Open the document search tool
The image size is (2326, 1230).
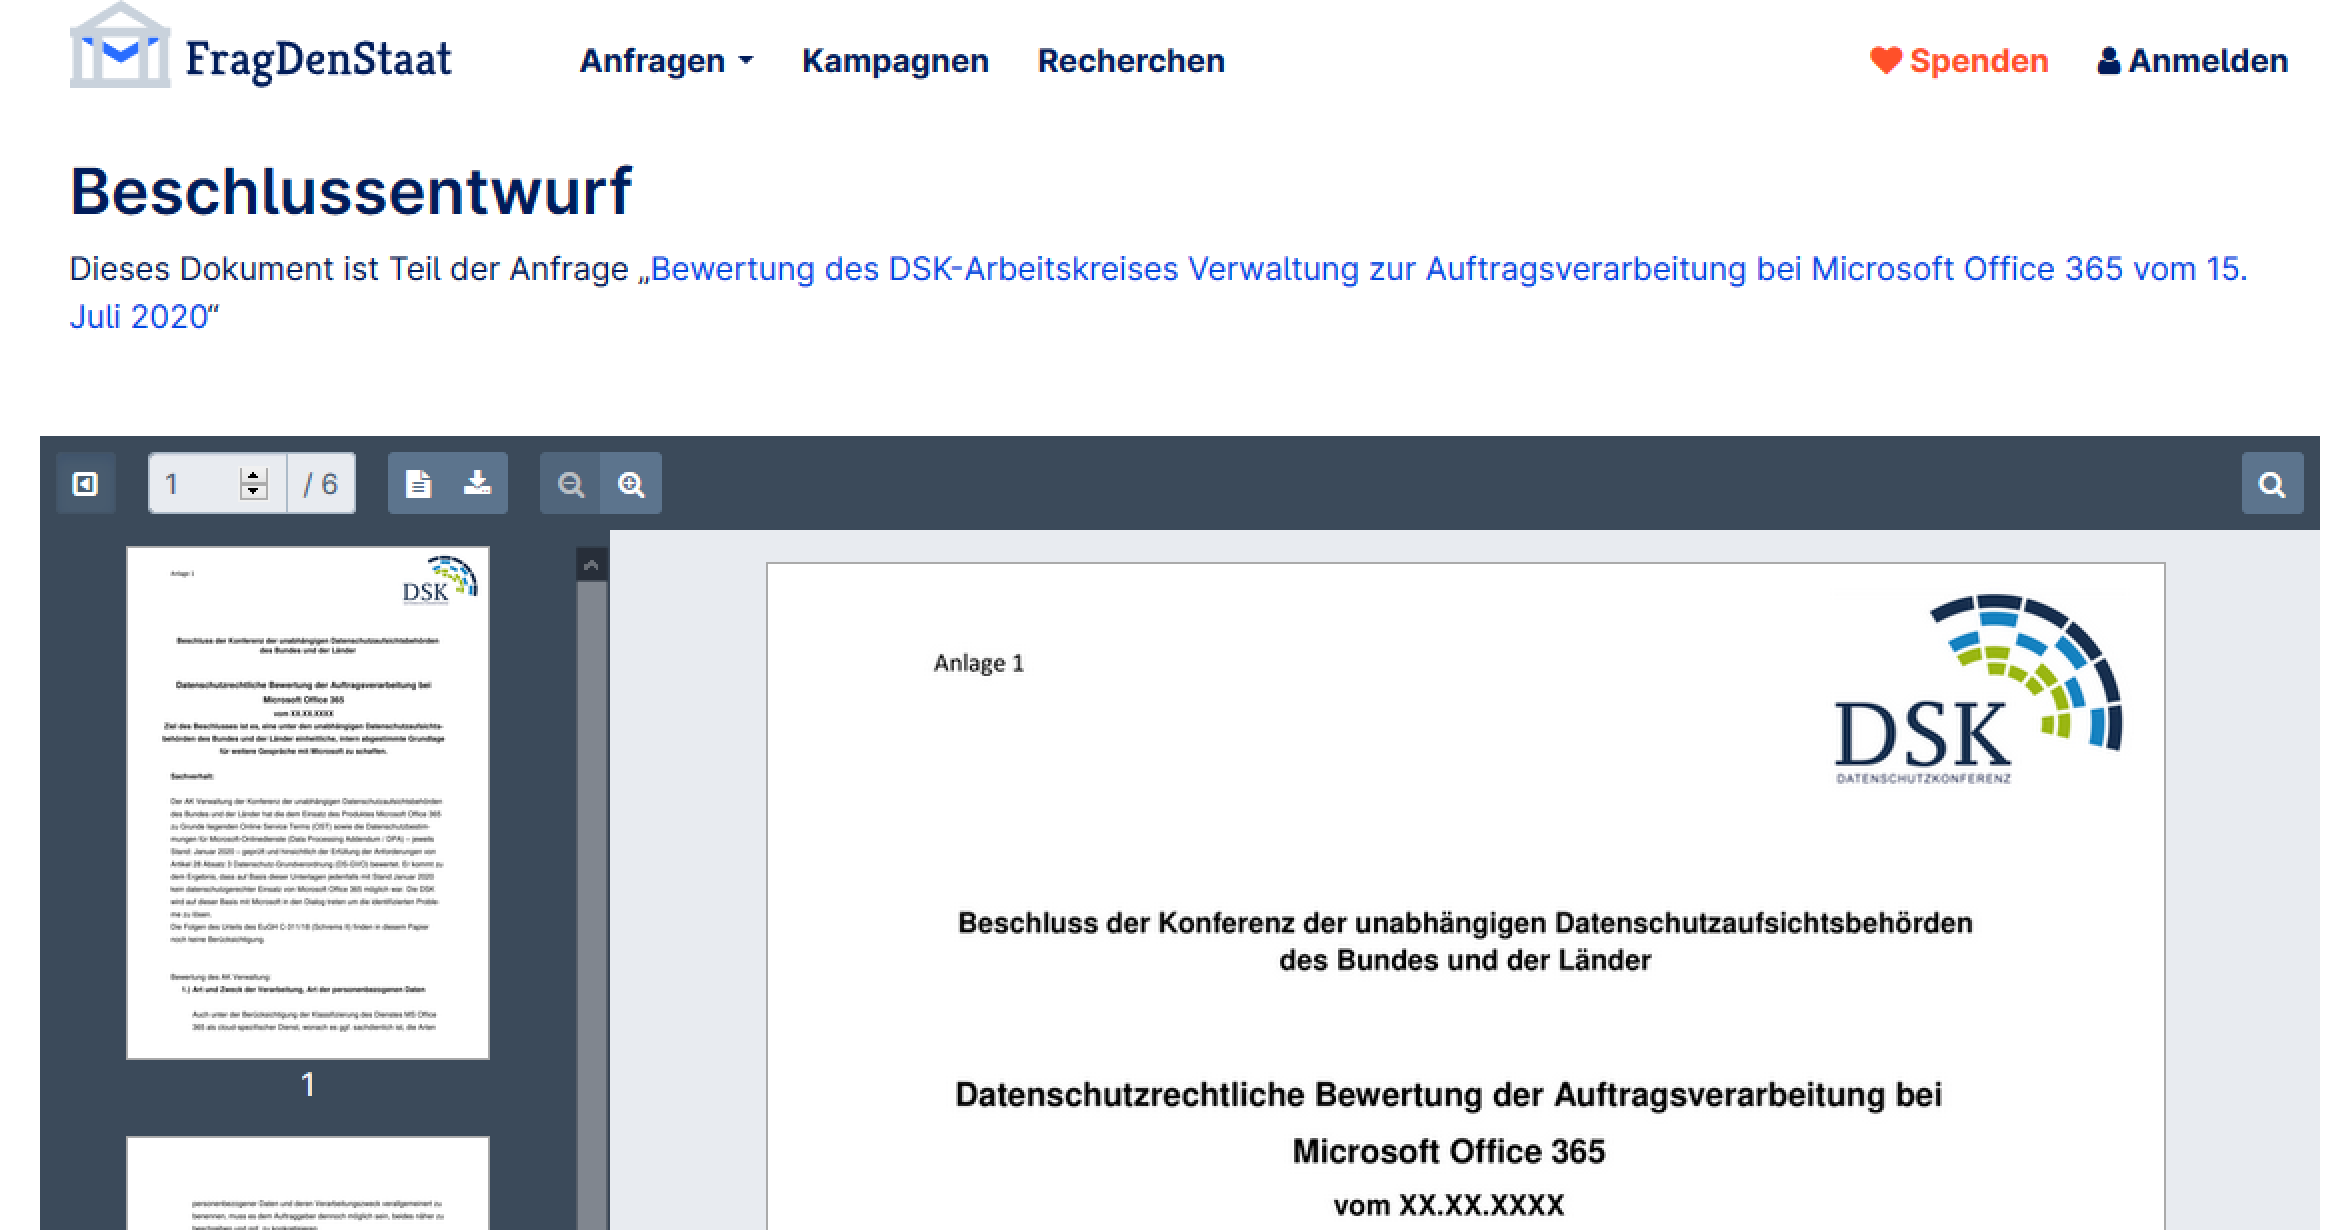(2272, 484)
